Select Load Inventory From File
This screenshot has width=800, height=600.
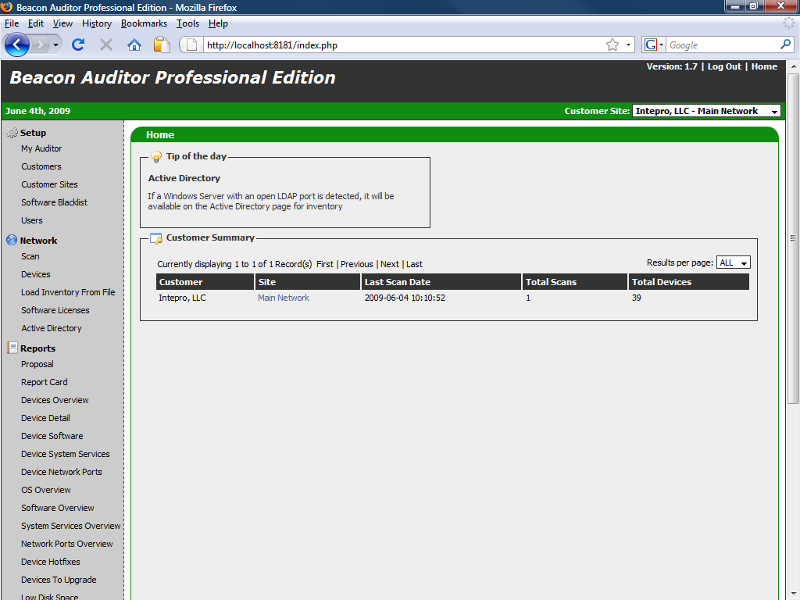point(68,292)
